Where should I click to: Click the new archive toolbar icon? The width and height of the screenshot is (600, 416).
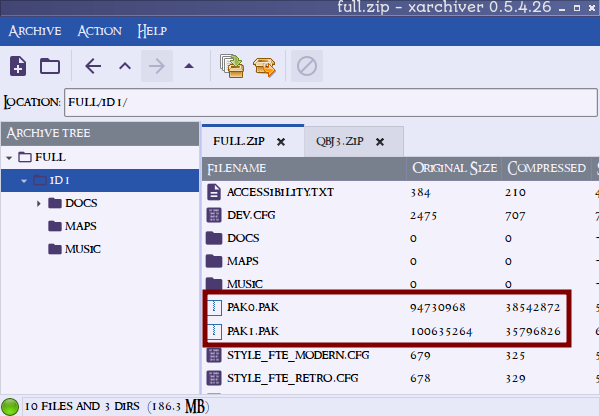[x=18, y=67]
